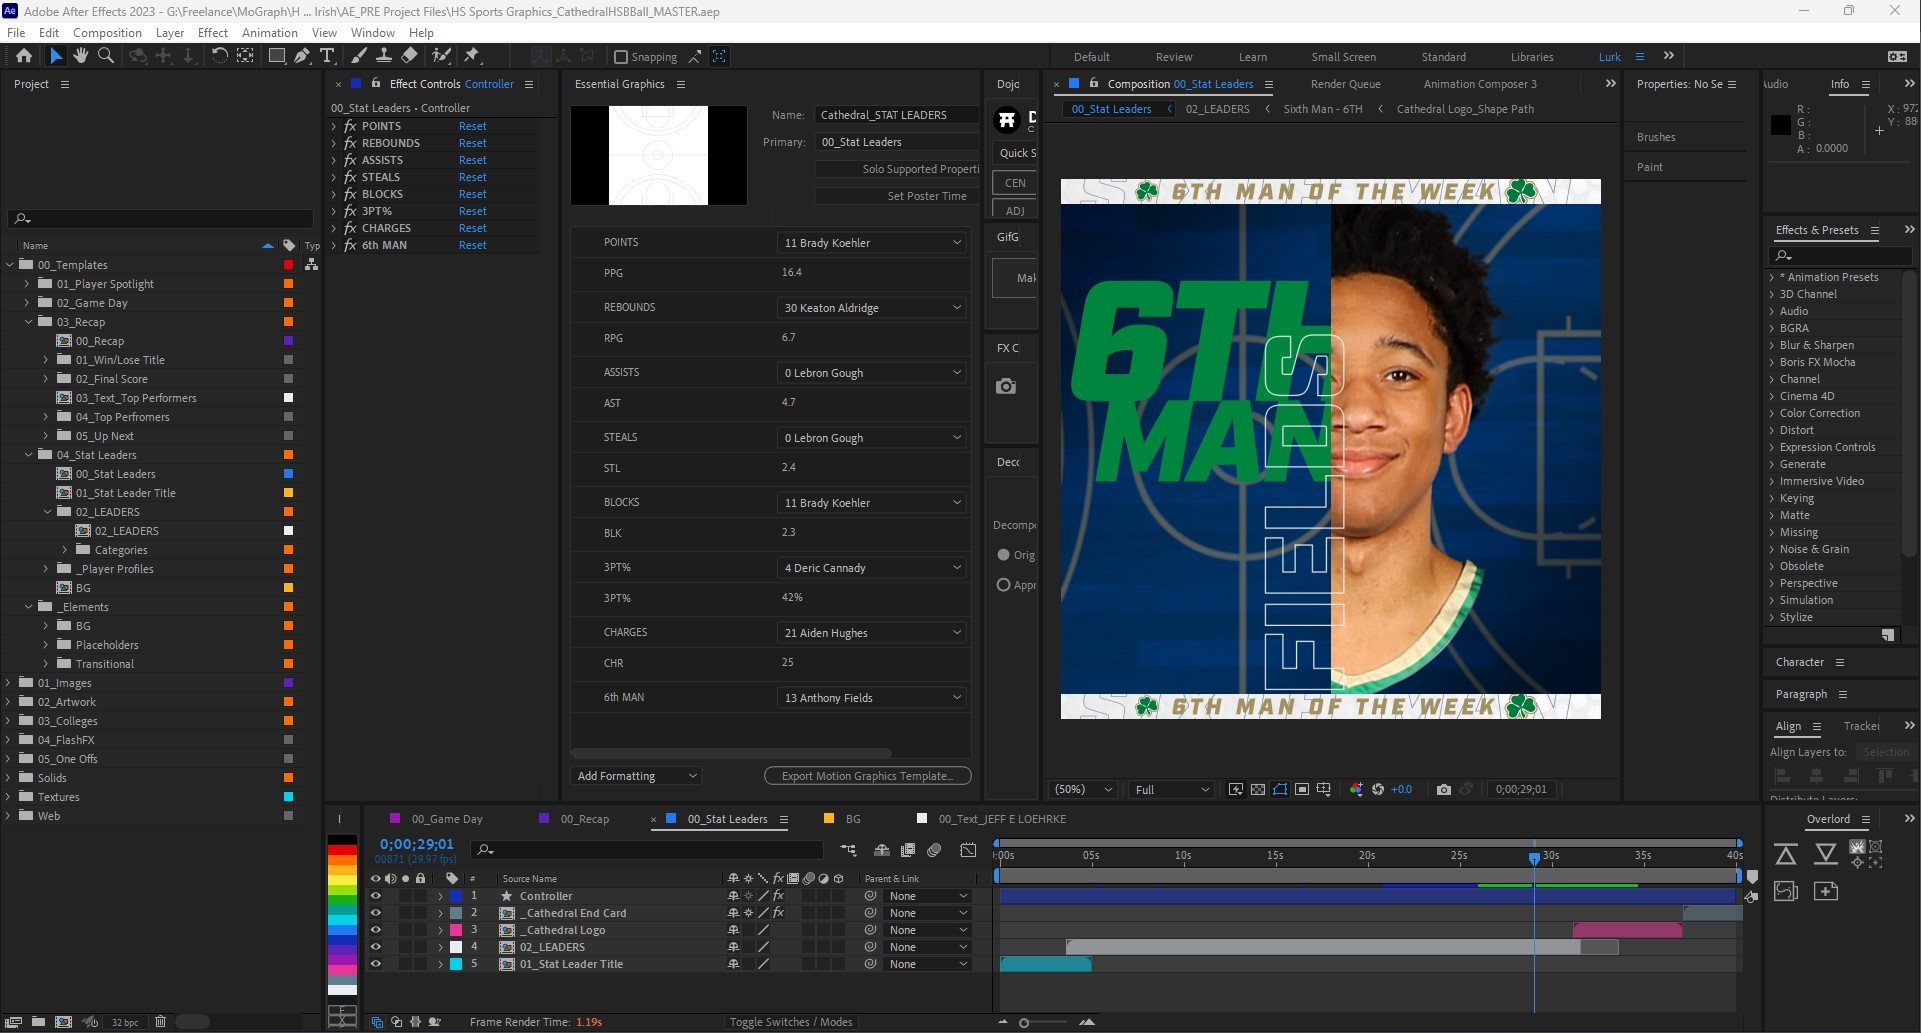Image resolution: width=1921 pixels, height=1033 pixels.
Task: Click the pink label color swatch on _Cathedral Logo
Action: [456, 930]
